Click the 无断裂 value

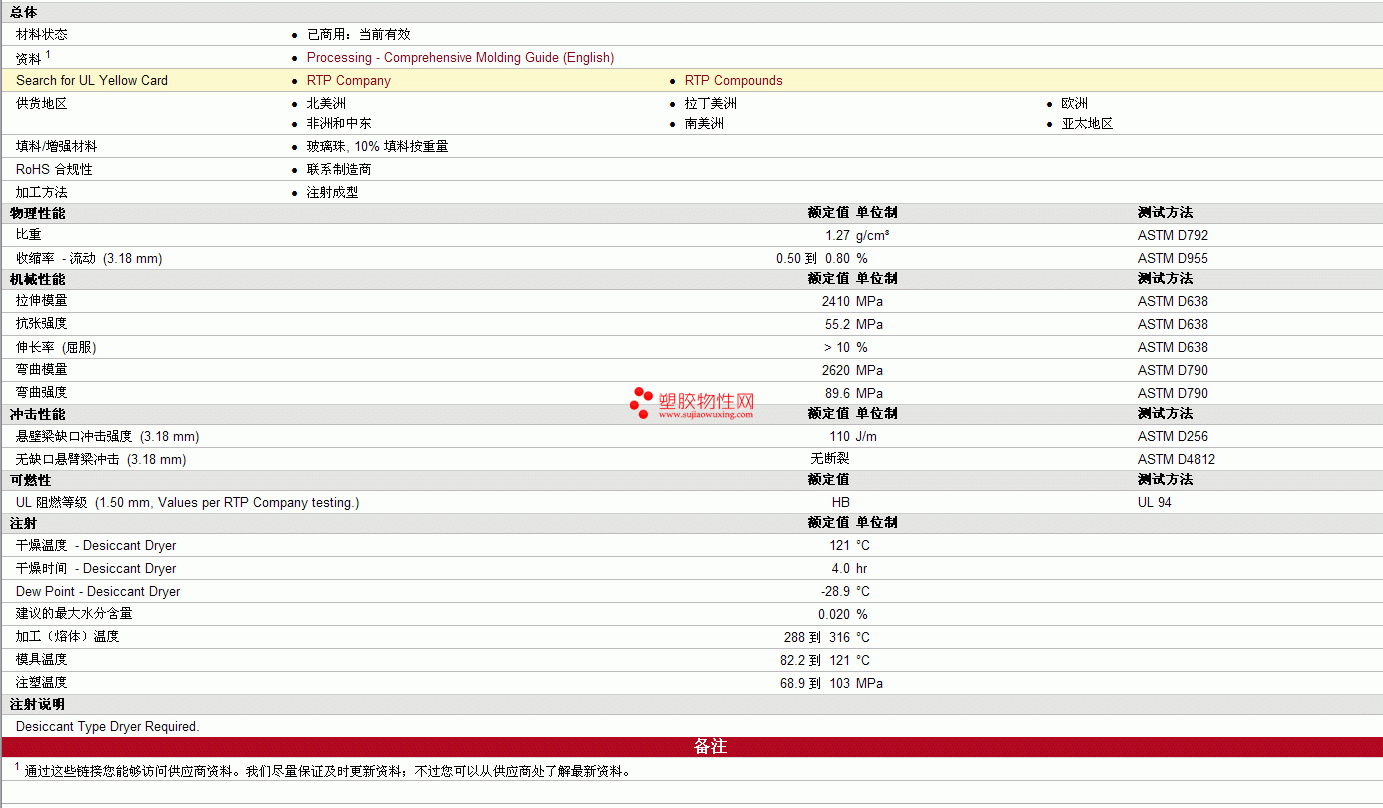(830, 459)
